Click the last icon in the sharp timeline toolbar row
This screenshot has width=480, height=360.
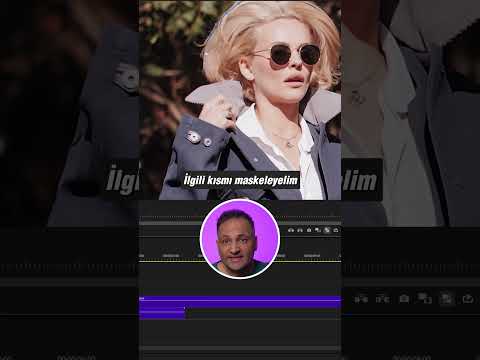point(336,230)
